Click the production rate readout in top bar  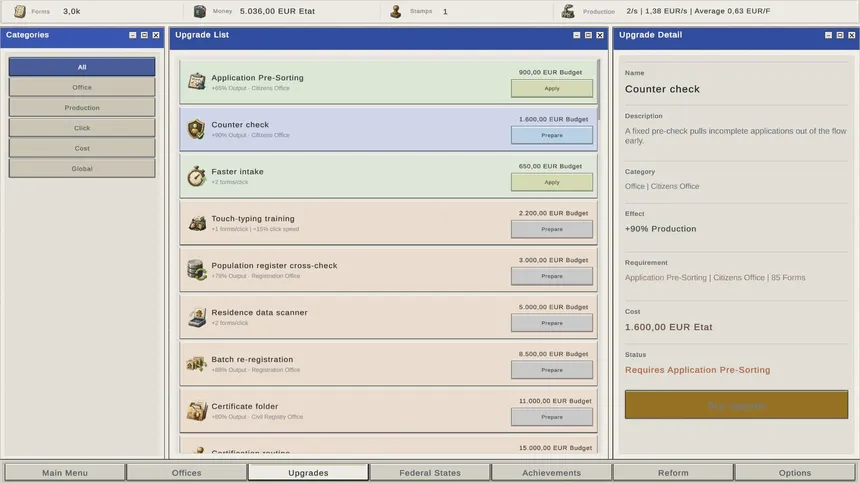coord(698,11)
